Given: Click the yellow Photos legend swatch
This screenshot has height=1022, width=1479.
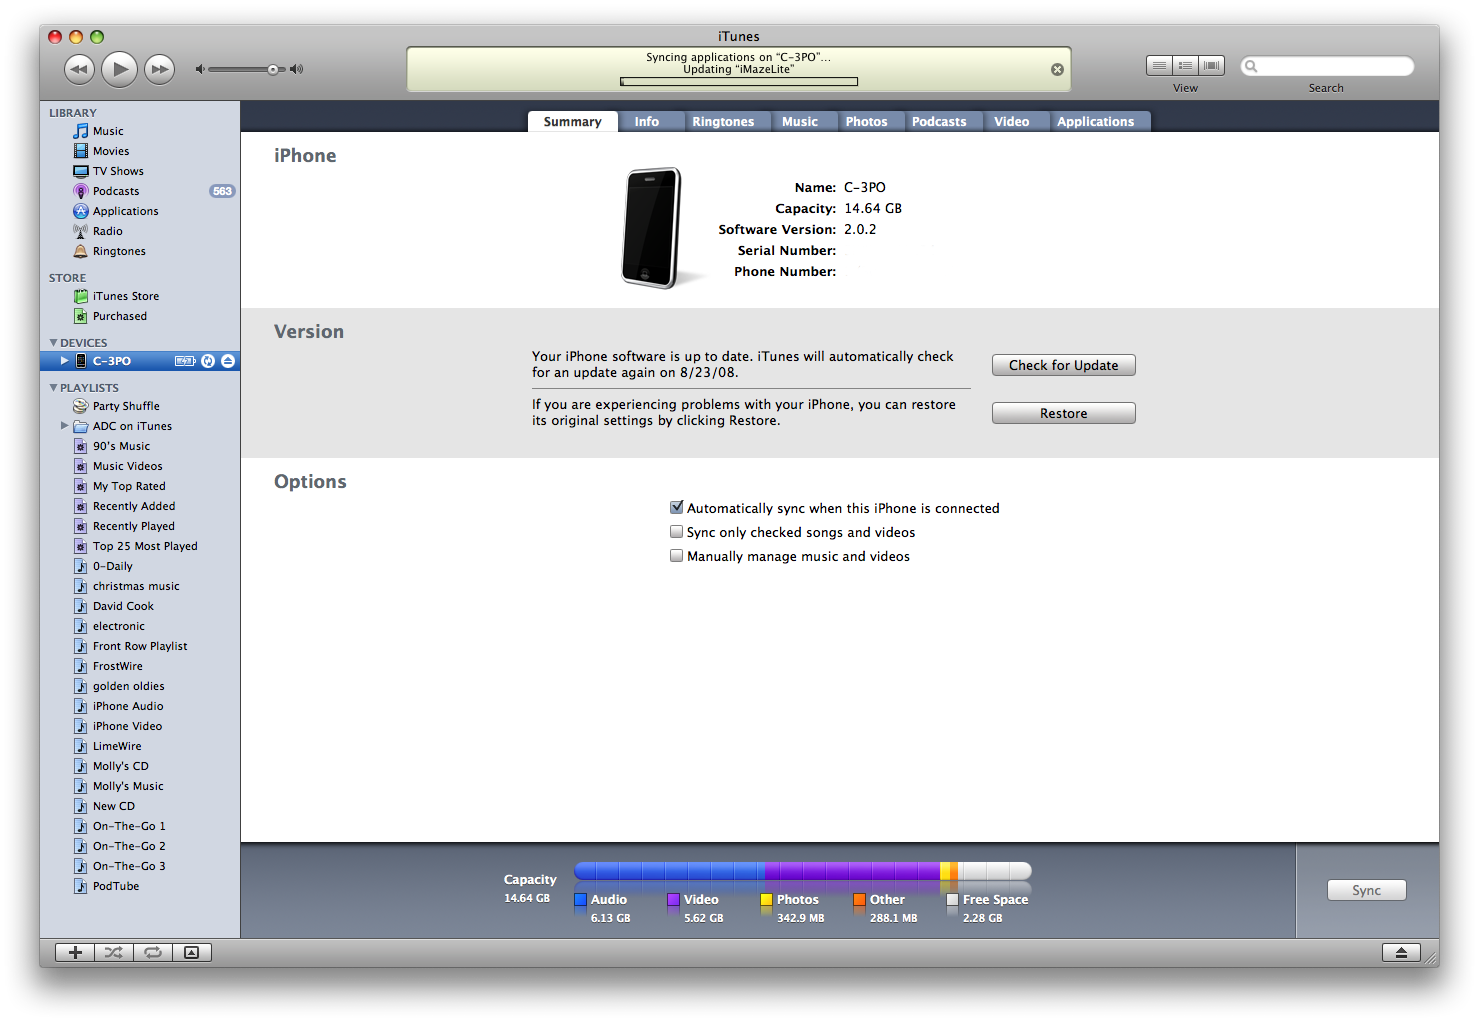Looking at the screenshot, I should point(766,900).
